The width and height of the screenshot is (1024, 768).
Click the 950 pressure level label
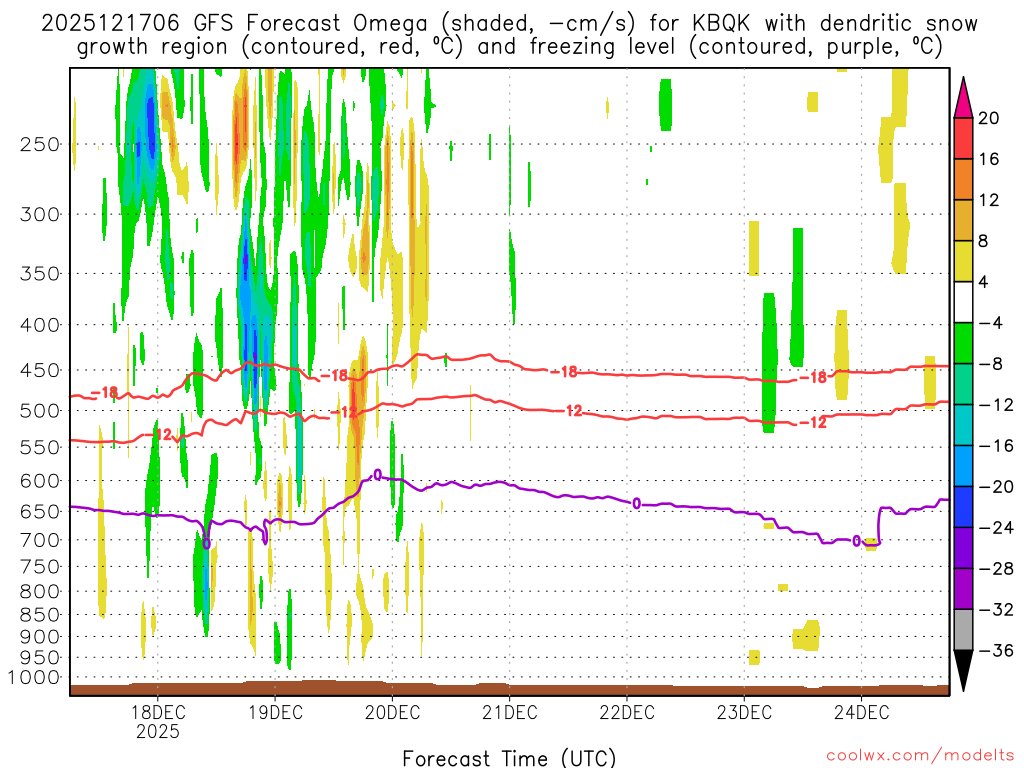tap(40, 658)
